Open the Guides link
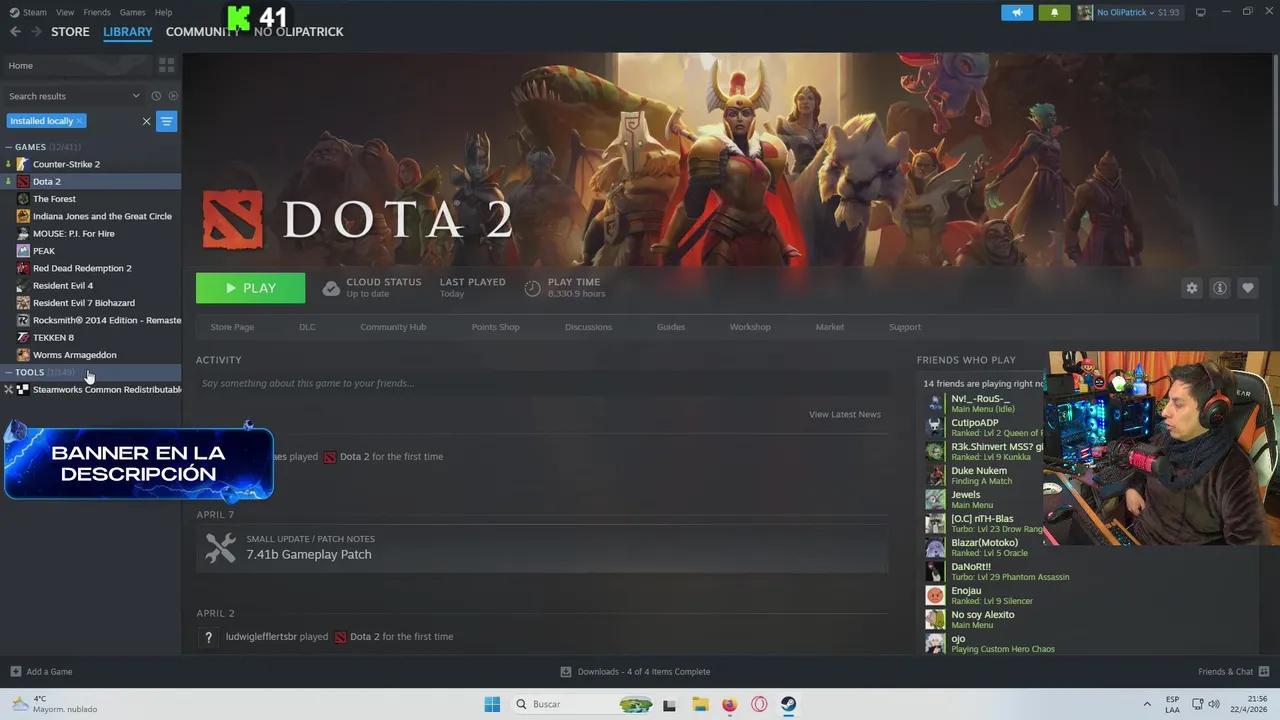 click(x=671, y=327)
